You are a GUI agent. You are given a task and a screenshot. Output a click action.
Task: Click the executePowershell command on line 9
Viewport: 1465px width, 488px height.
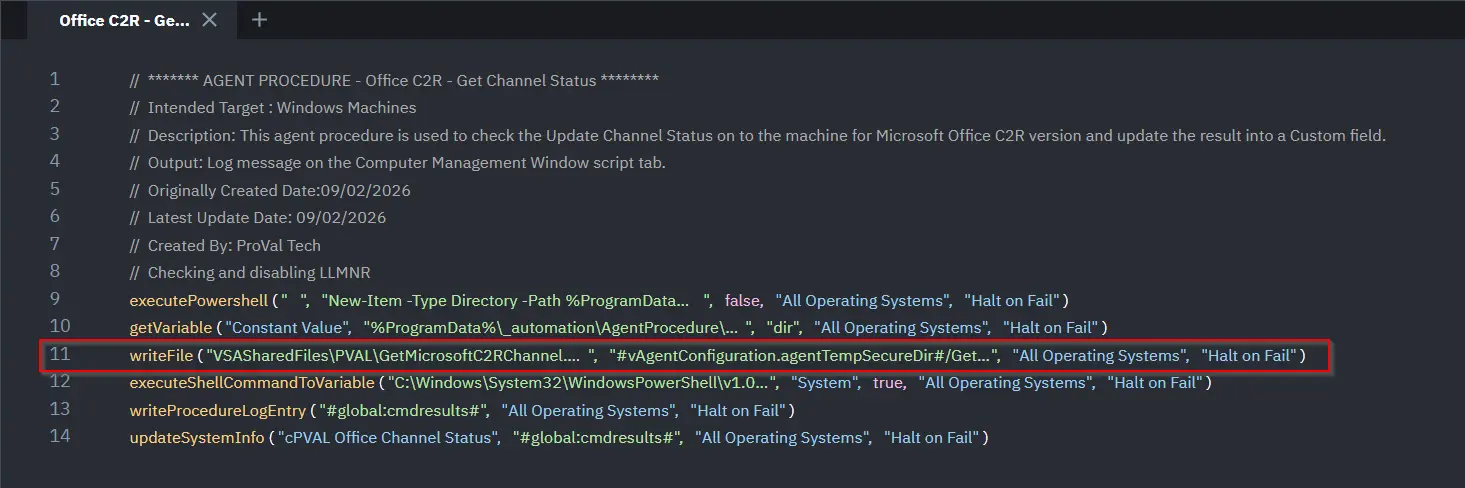click(198, 300)
